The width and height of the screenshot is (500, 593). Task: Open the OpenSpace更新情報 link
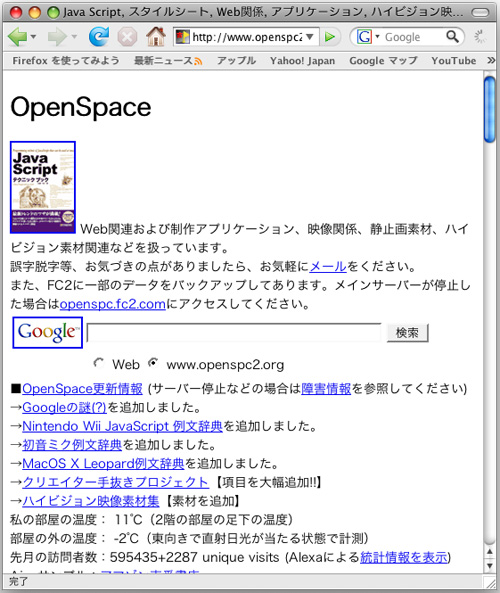pyautogui.click(x=82, y=389)
